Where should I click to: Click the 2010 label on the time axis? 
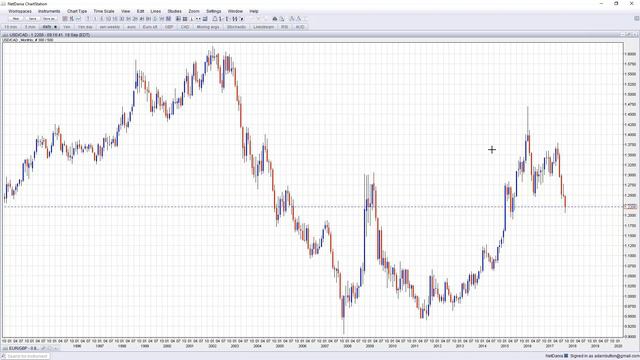392,346
